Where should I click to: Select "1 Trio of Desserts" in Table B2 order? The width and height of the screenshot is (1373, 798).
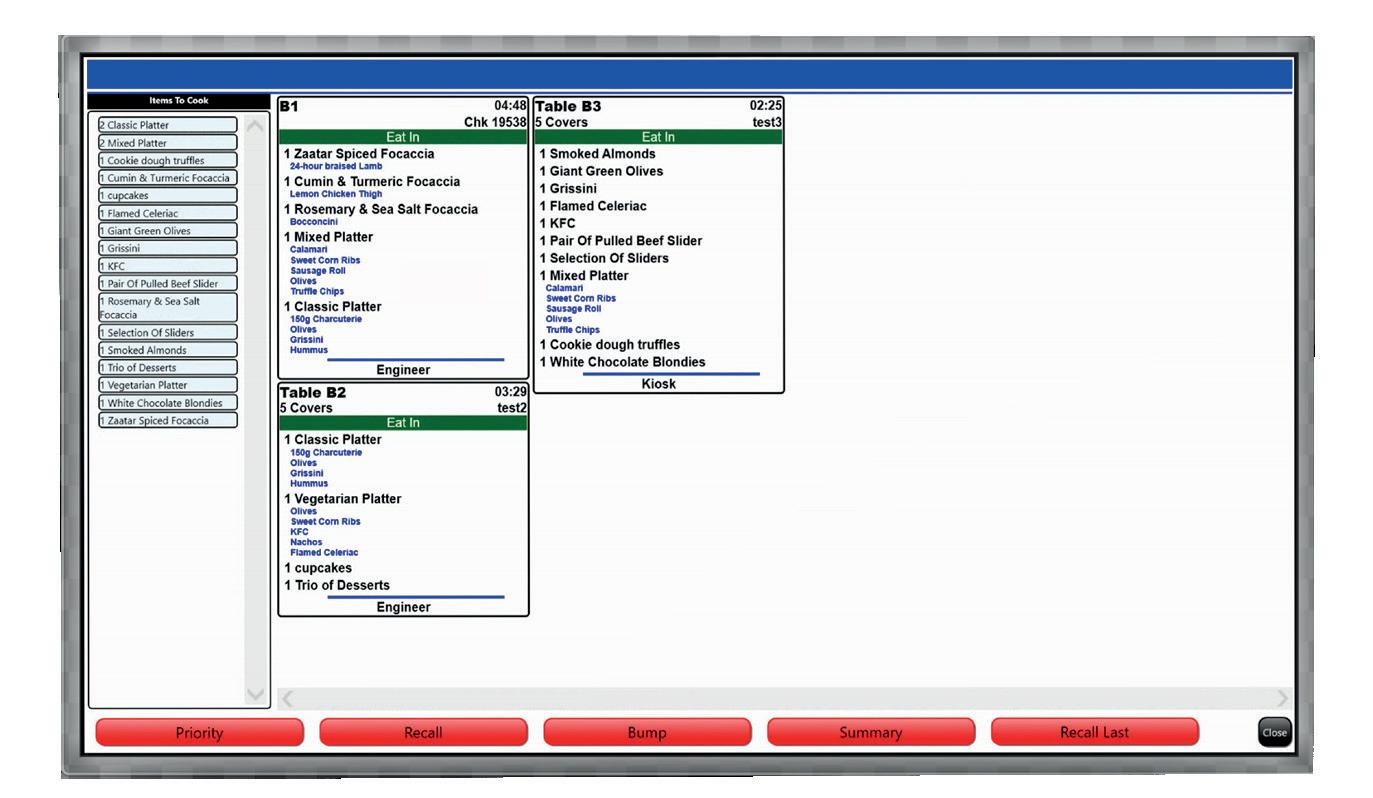[337, 585]
